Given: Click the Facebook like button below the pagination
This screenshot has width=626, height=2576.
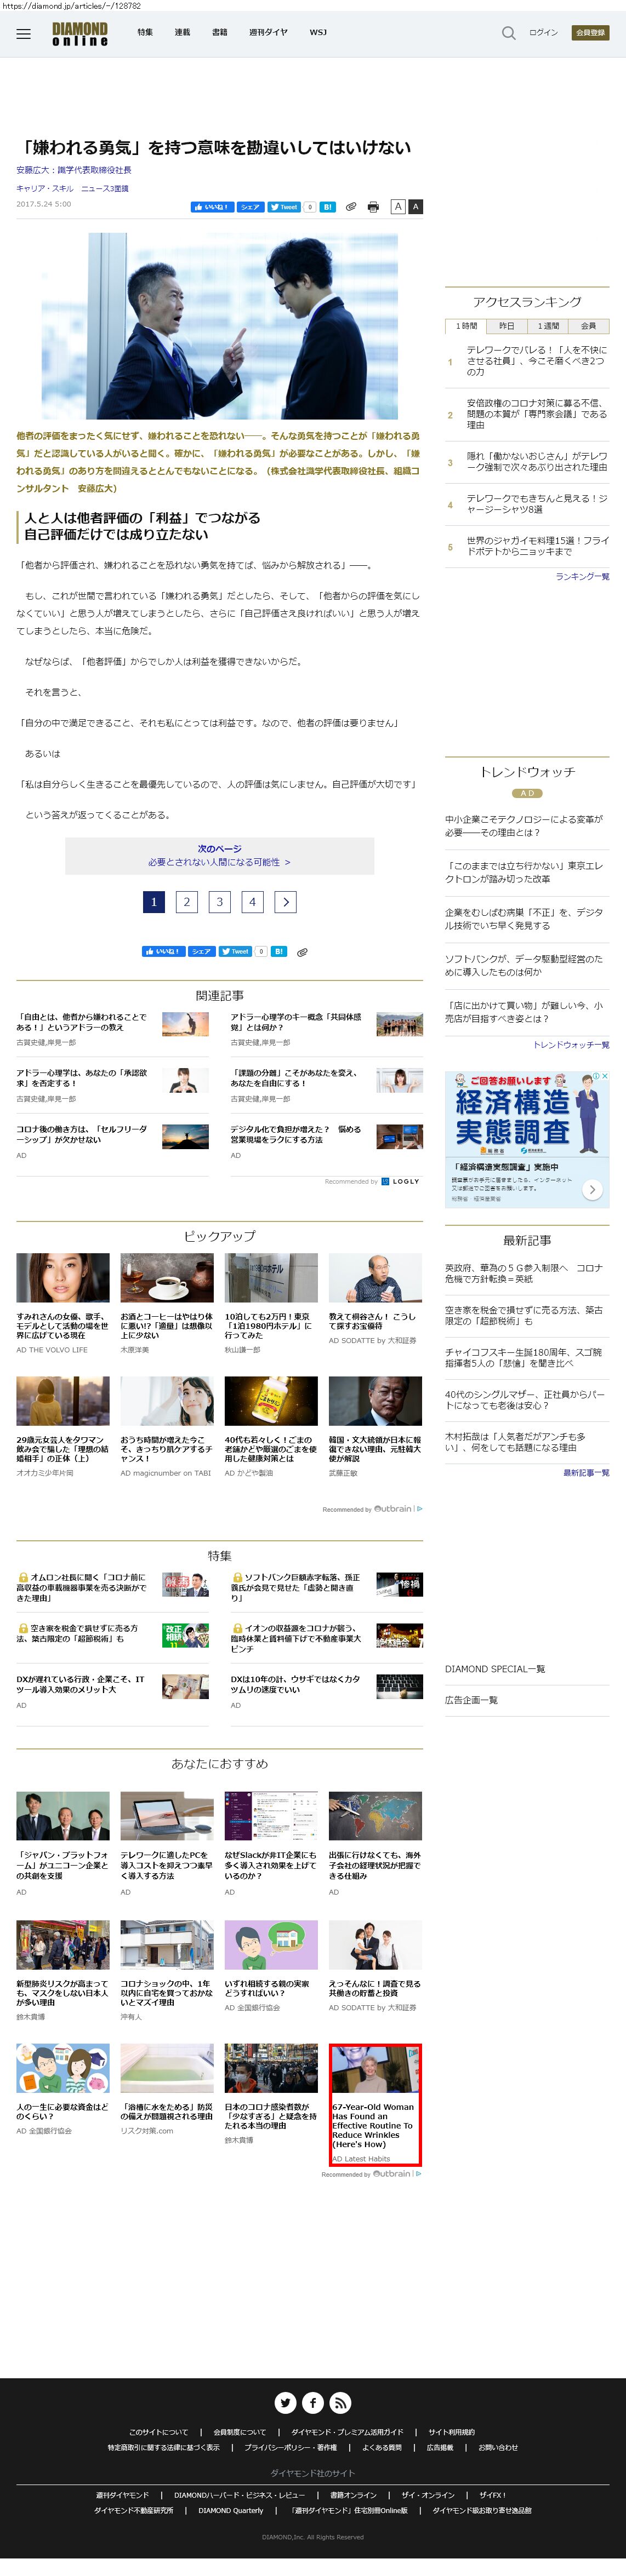Looking at the screenshot, I should pyautogui.click(x=163, y=951).
